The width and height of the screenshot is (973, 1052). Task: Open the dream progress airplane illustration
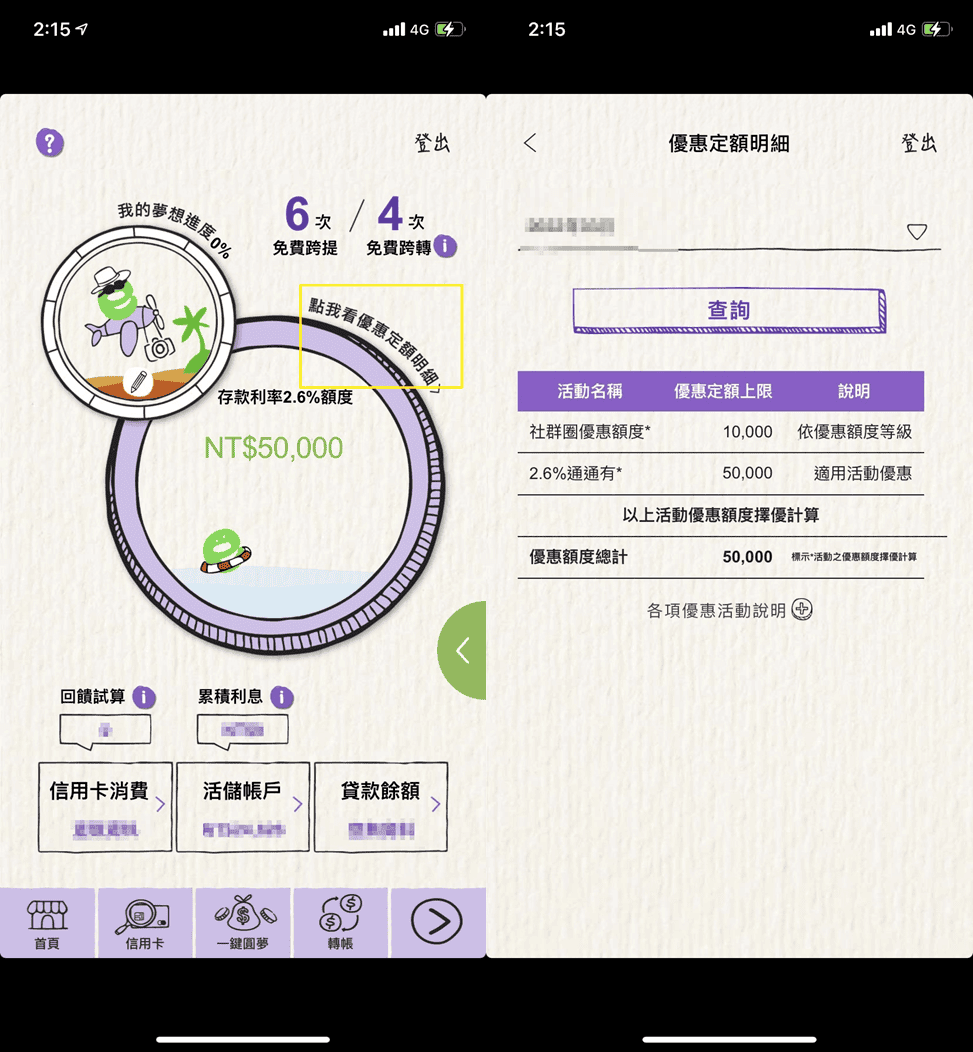139,321
